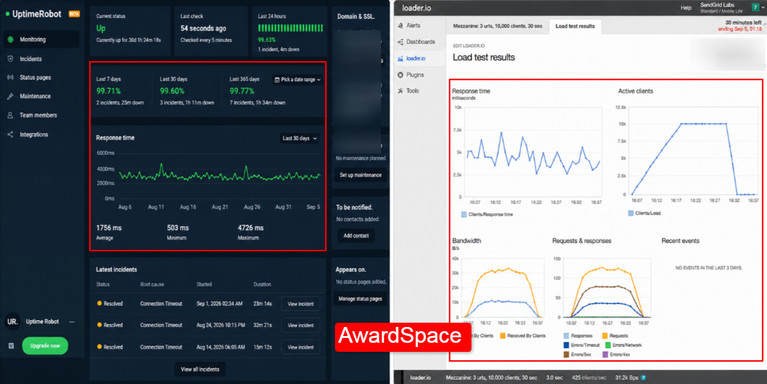Screen dimensions: 767x384
Task: Switch to Mezzanine: 3 urls, 10,000 clients tab
Action: [x=497, y=26]
